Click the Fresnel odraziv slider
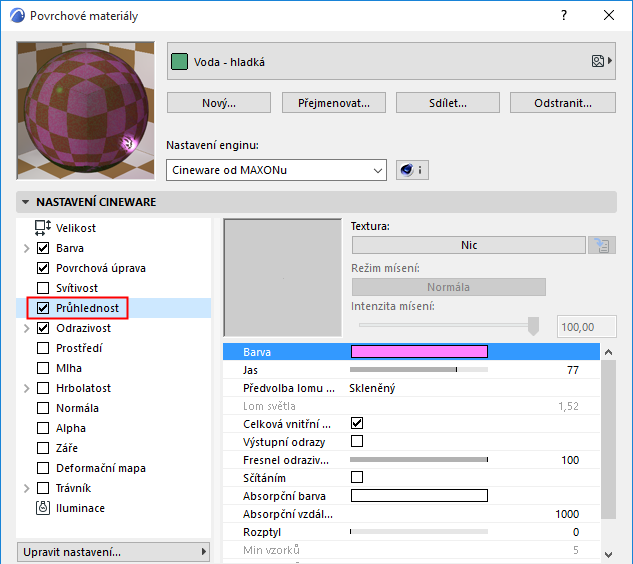633x564 pixels. [419, 459]
